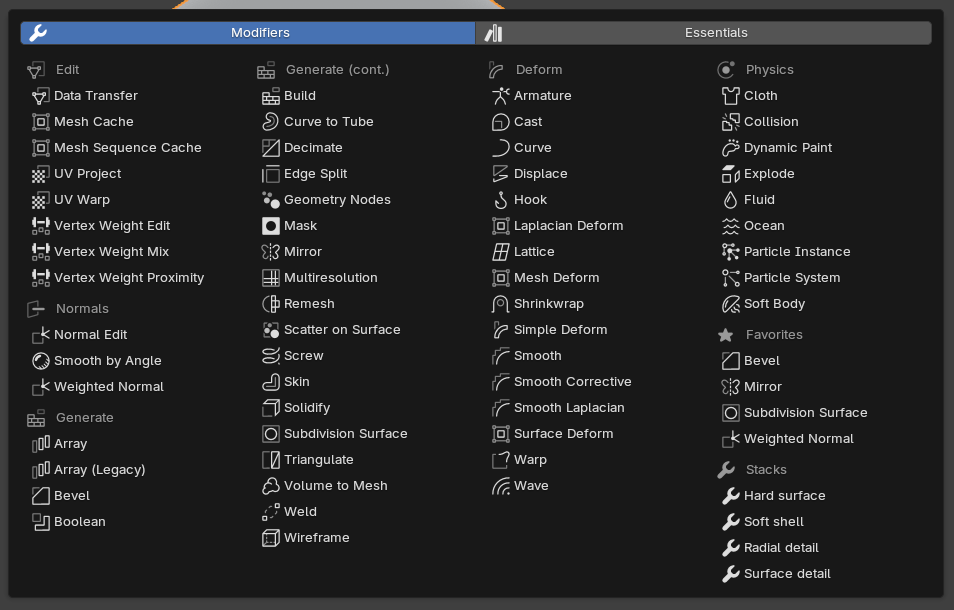The width and height of the screenshot is (954, 610).
Task: Click the Remesh modifier icon
Action: click(x=270, y=303)
